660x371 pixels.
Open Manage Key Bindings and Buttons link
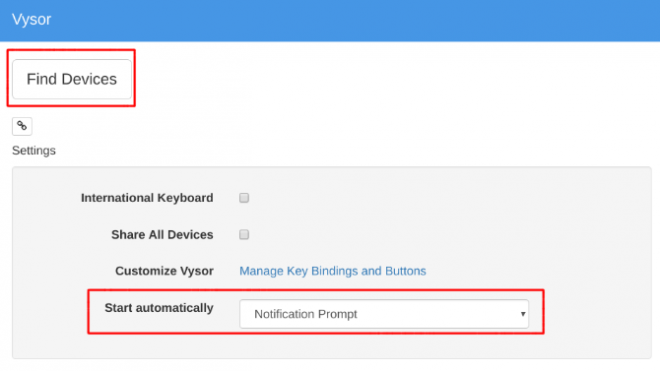point(333,271)
